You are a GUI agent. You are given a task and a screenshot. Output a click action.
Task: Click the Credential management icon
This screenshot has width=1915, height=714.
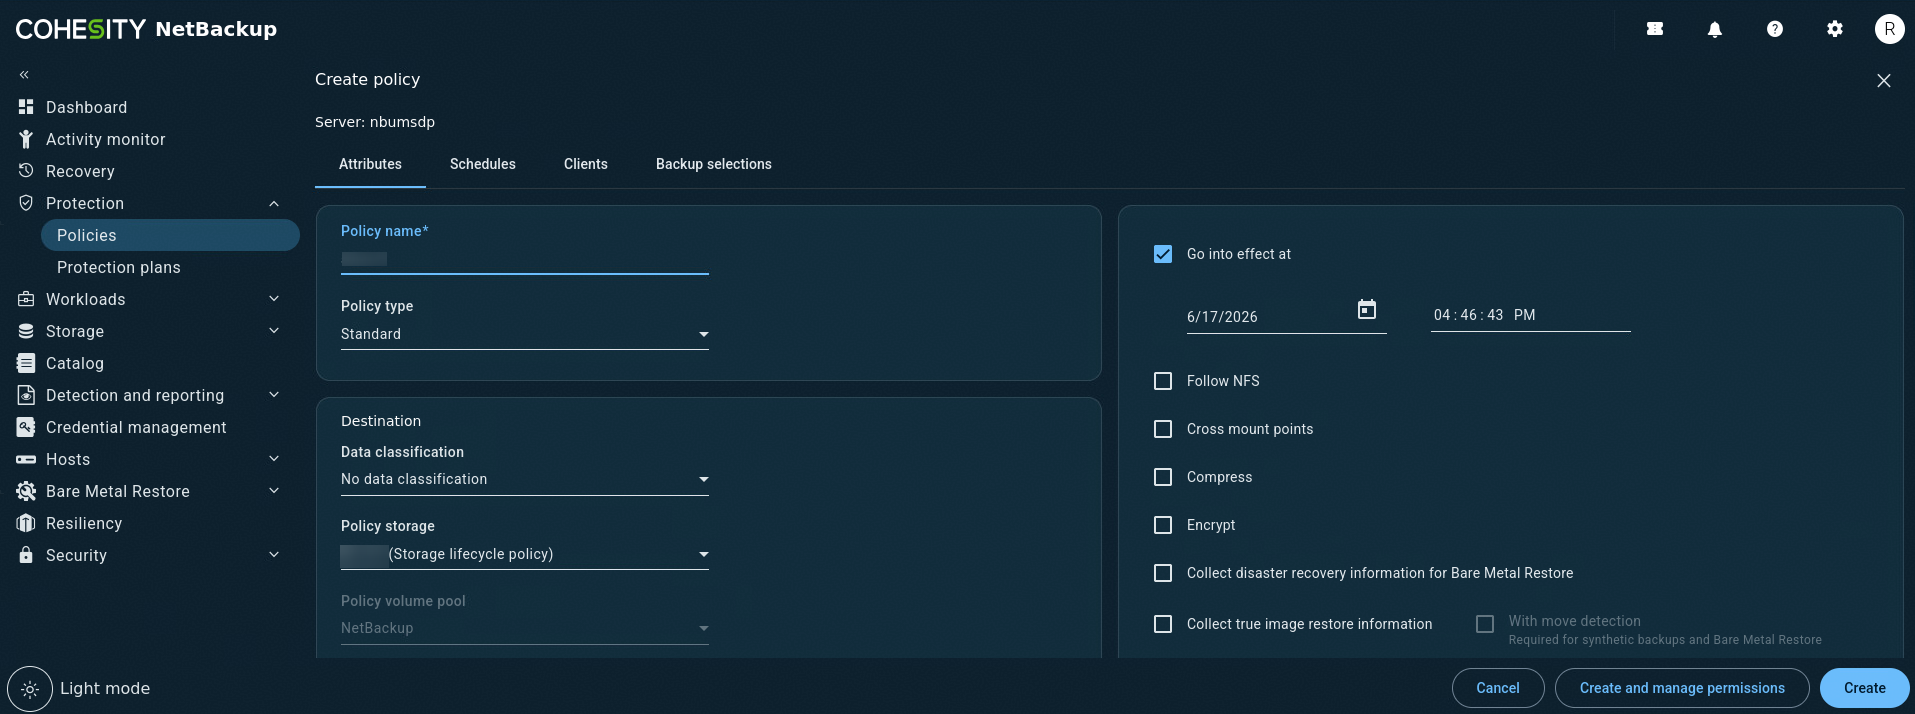pyautogui.click(x=26, y=427)
